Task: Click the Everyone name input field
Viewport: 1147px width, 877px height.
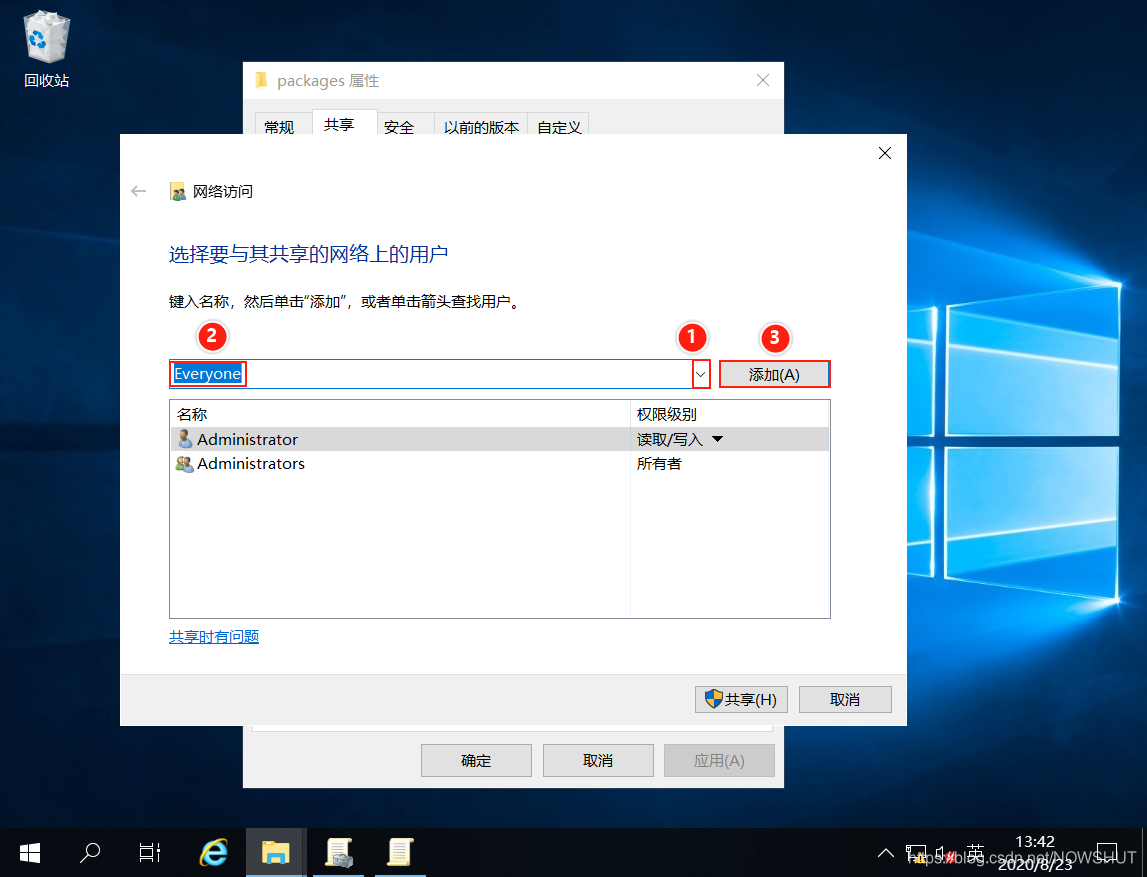Action: pos(431,374)
